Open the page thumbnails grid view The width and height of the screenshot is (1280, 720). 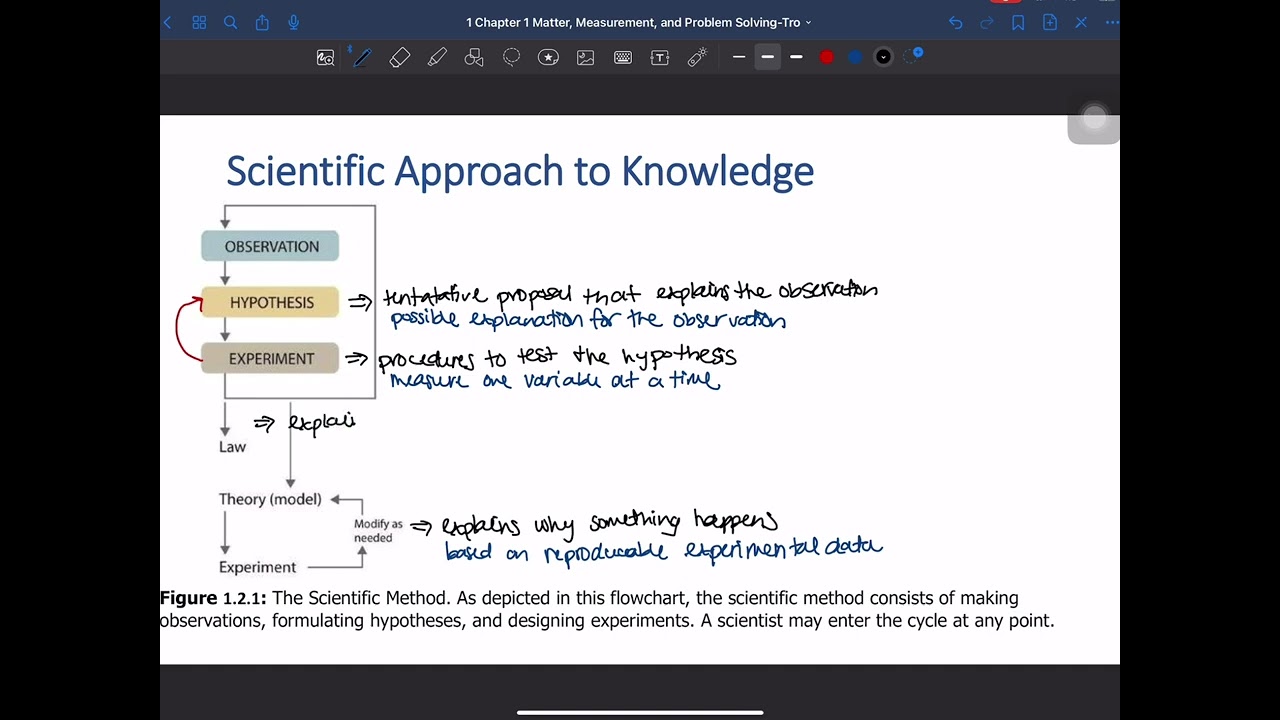click(x=199, y=22)
